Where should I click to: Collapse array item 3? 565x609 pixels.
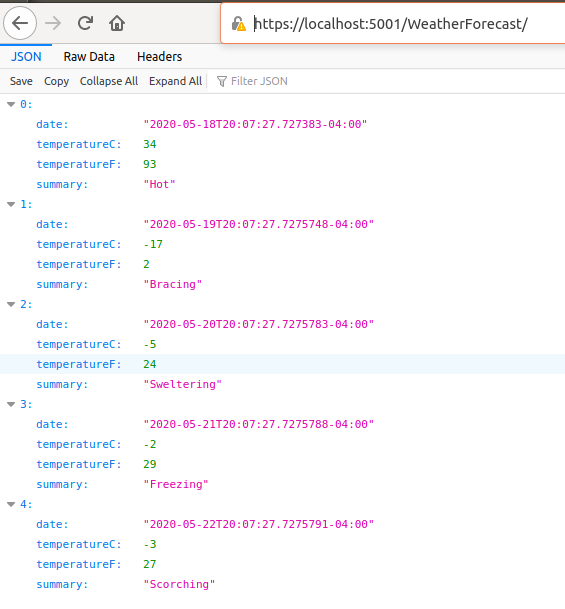click(11, 404)
